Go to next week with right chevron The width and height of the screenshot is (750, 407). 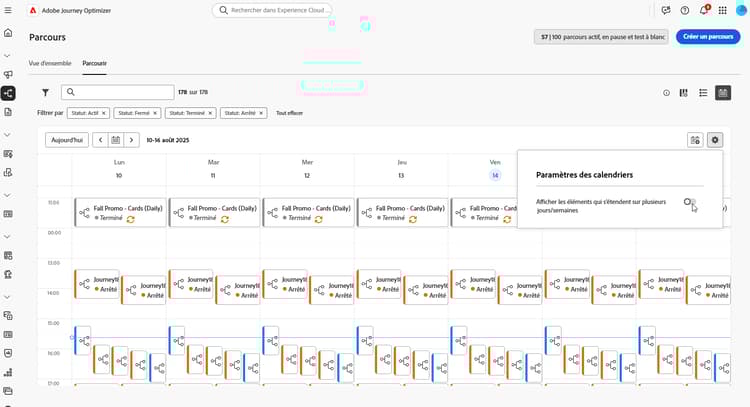pyautogui.click(x=132, y=140)
